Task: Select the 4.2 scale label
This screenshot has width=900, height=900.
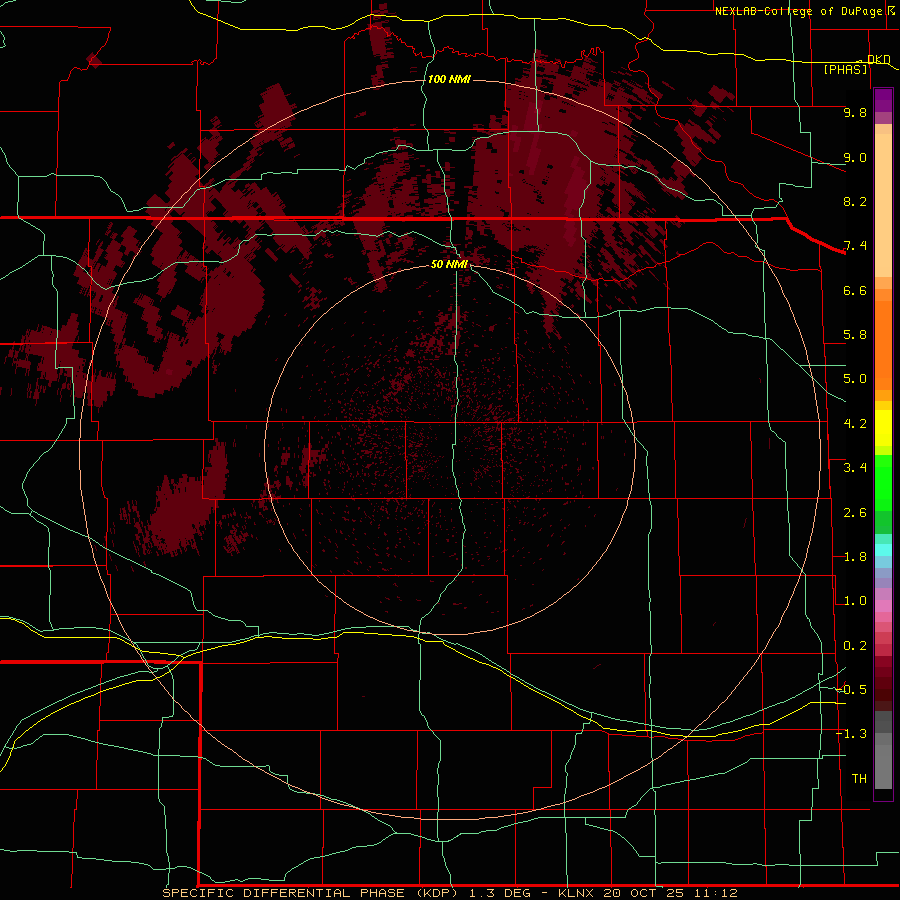Action: coord(855,424)
